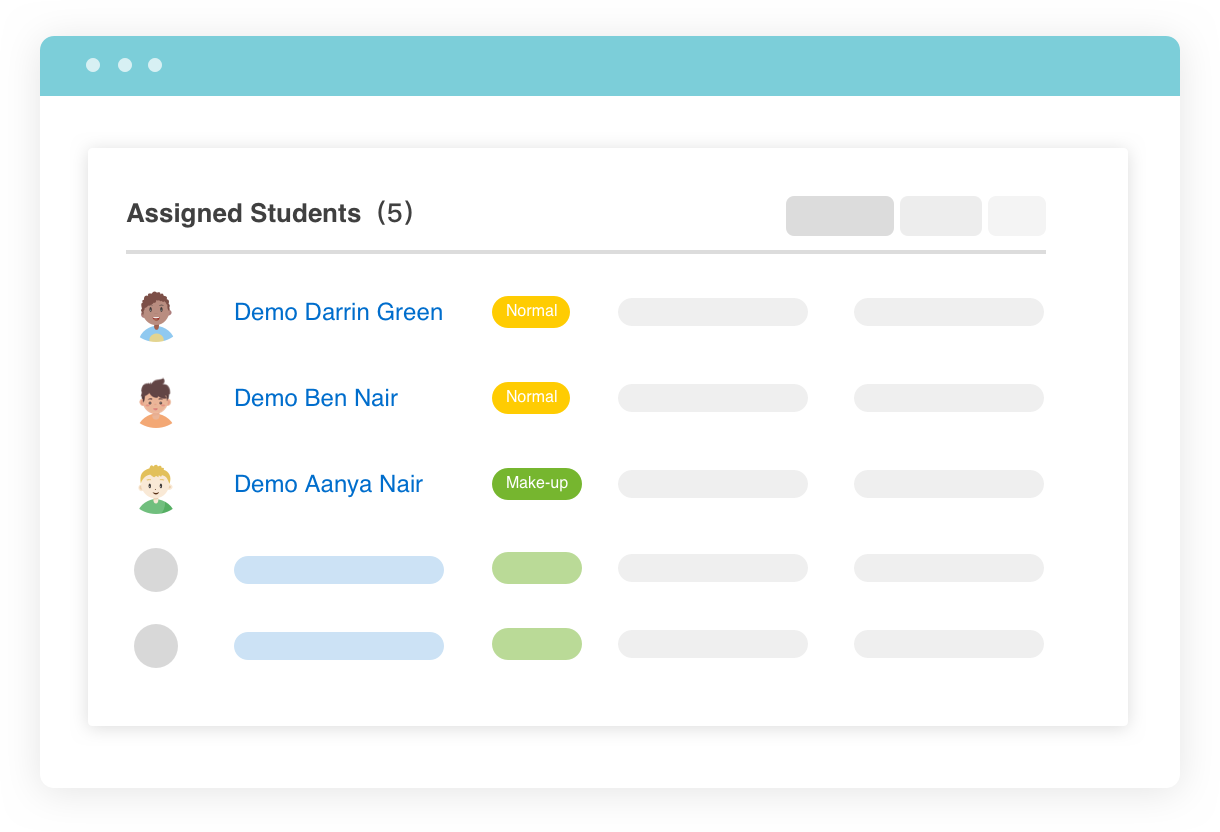The height and width of the screenshot is (832, 1220).
Task: Click the middle gray header button
Action: coord(941,216)
